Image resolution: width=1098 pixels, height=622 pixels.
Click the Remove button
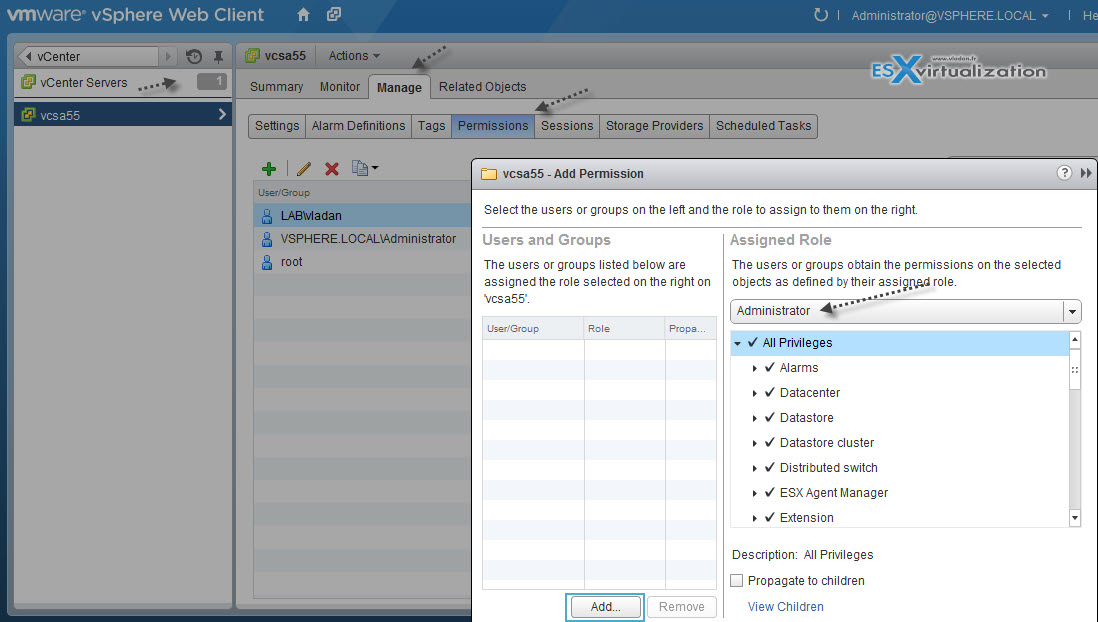[x=681, y=607]
